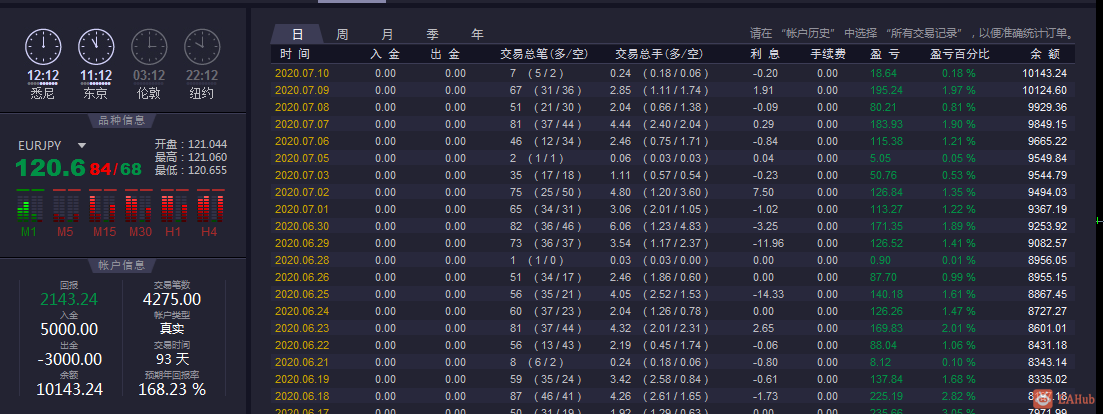The width and height of the screenshot is (1104, 414).
Task: Click the 交易总手(多/空) column header
Action: [x=659, y=54]
